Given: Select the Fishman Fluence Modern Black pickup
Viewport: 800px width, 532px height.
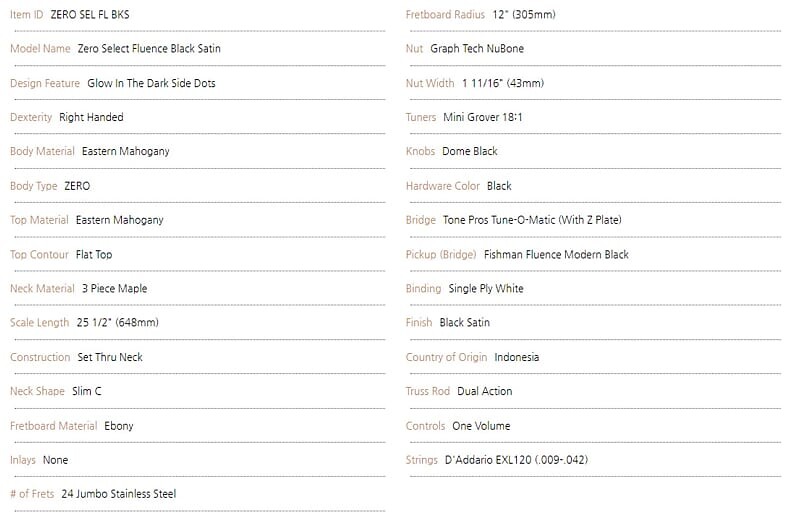Looking at the screenshot, I should pos(556,254).
